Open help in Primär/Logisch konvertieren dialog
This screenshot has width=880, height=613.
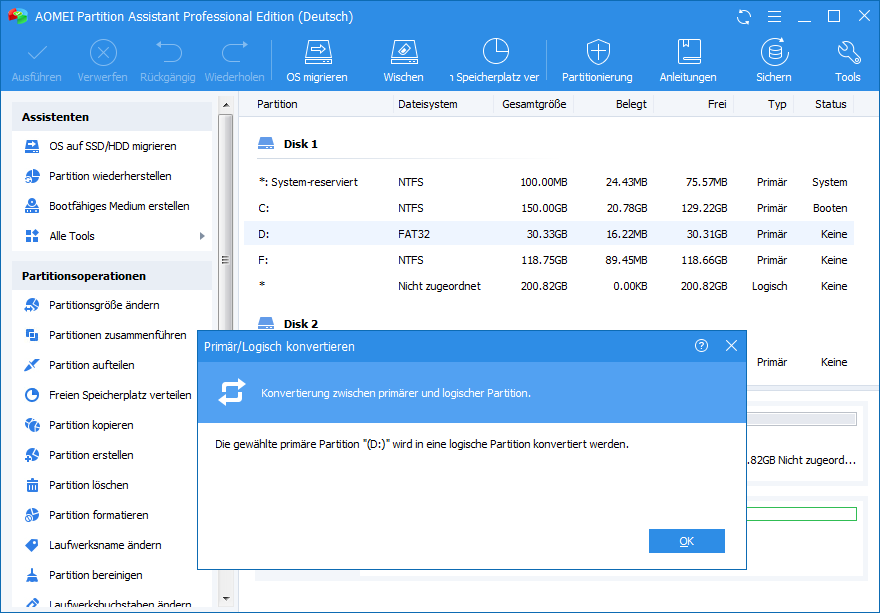[x=701, y=346]
